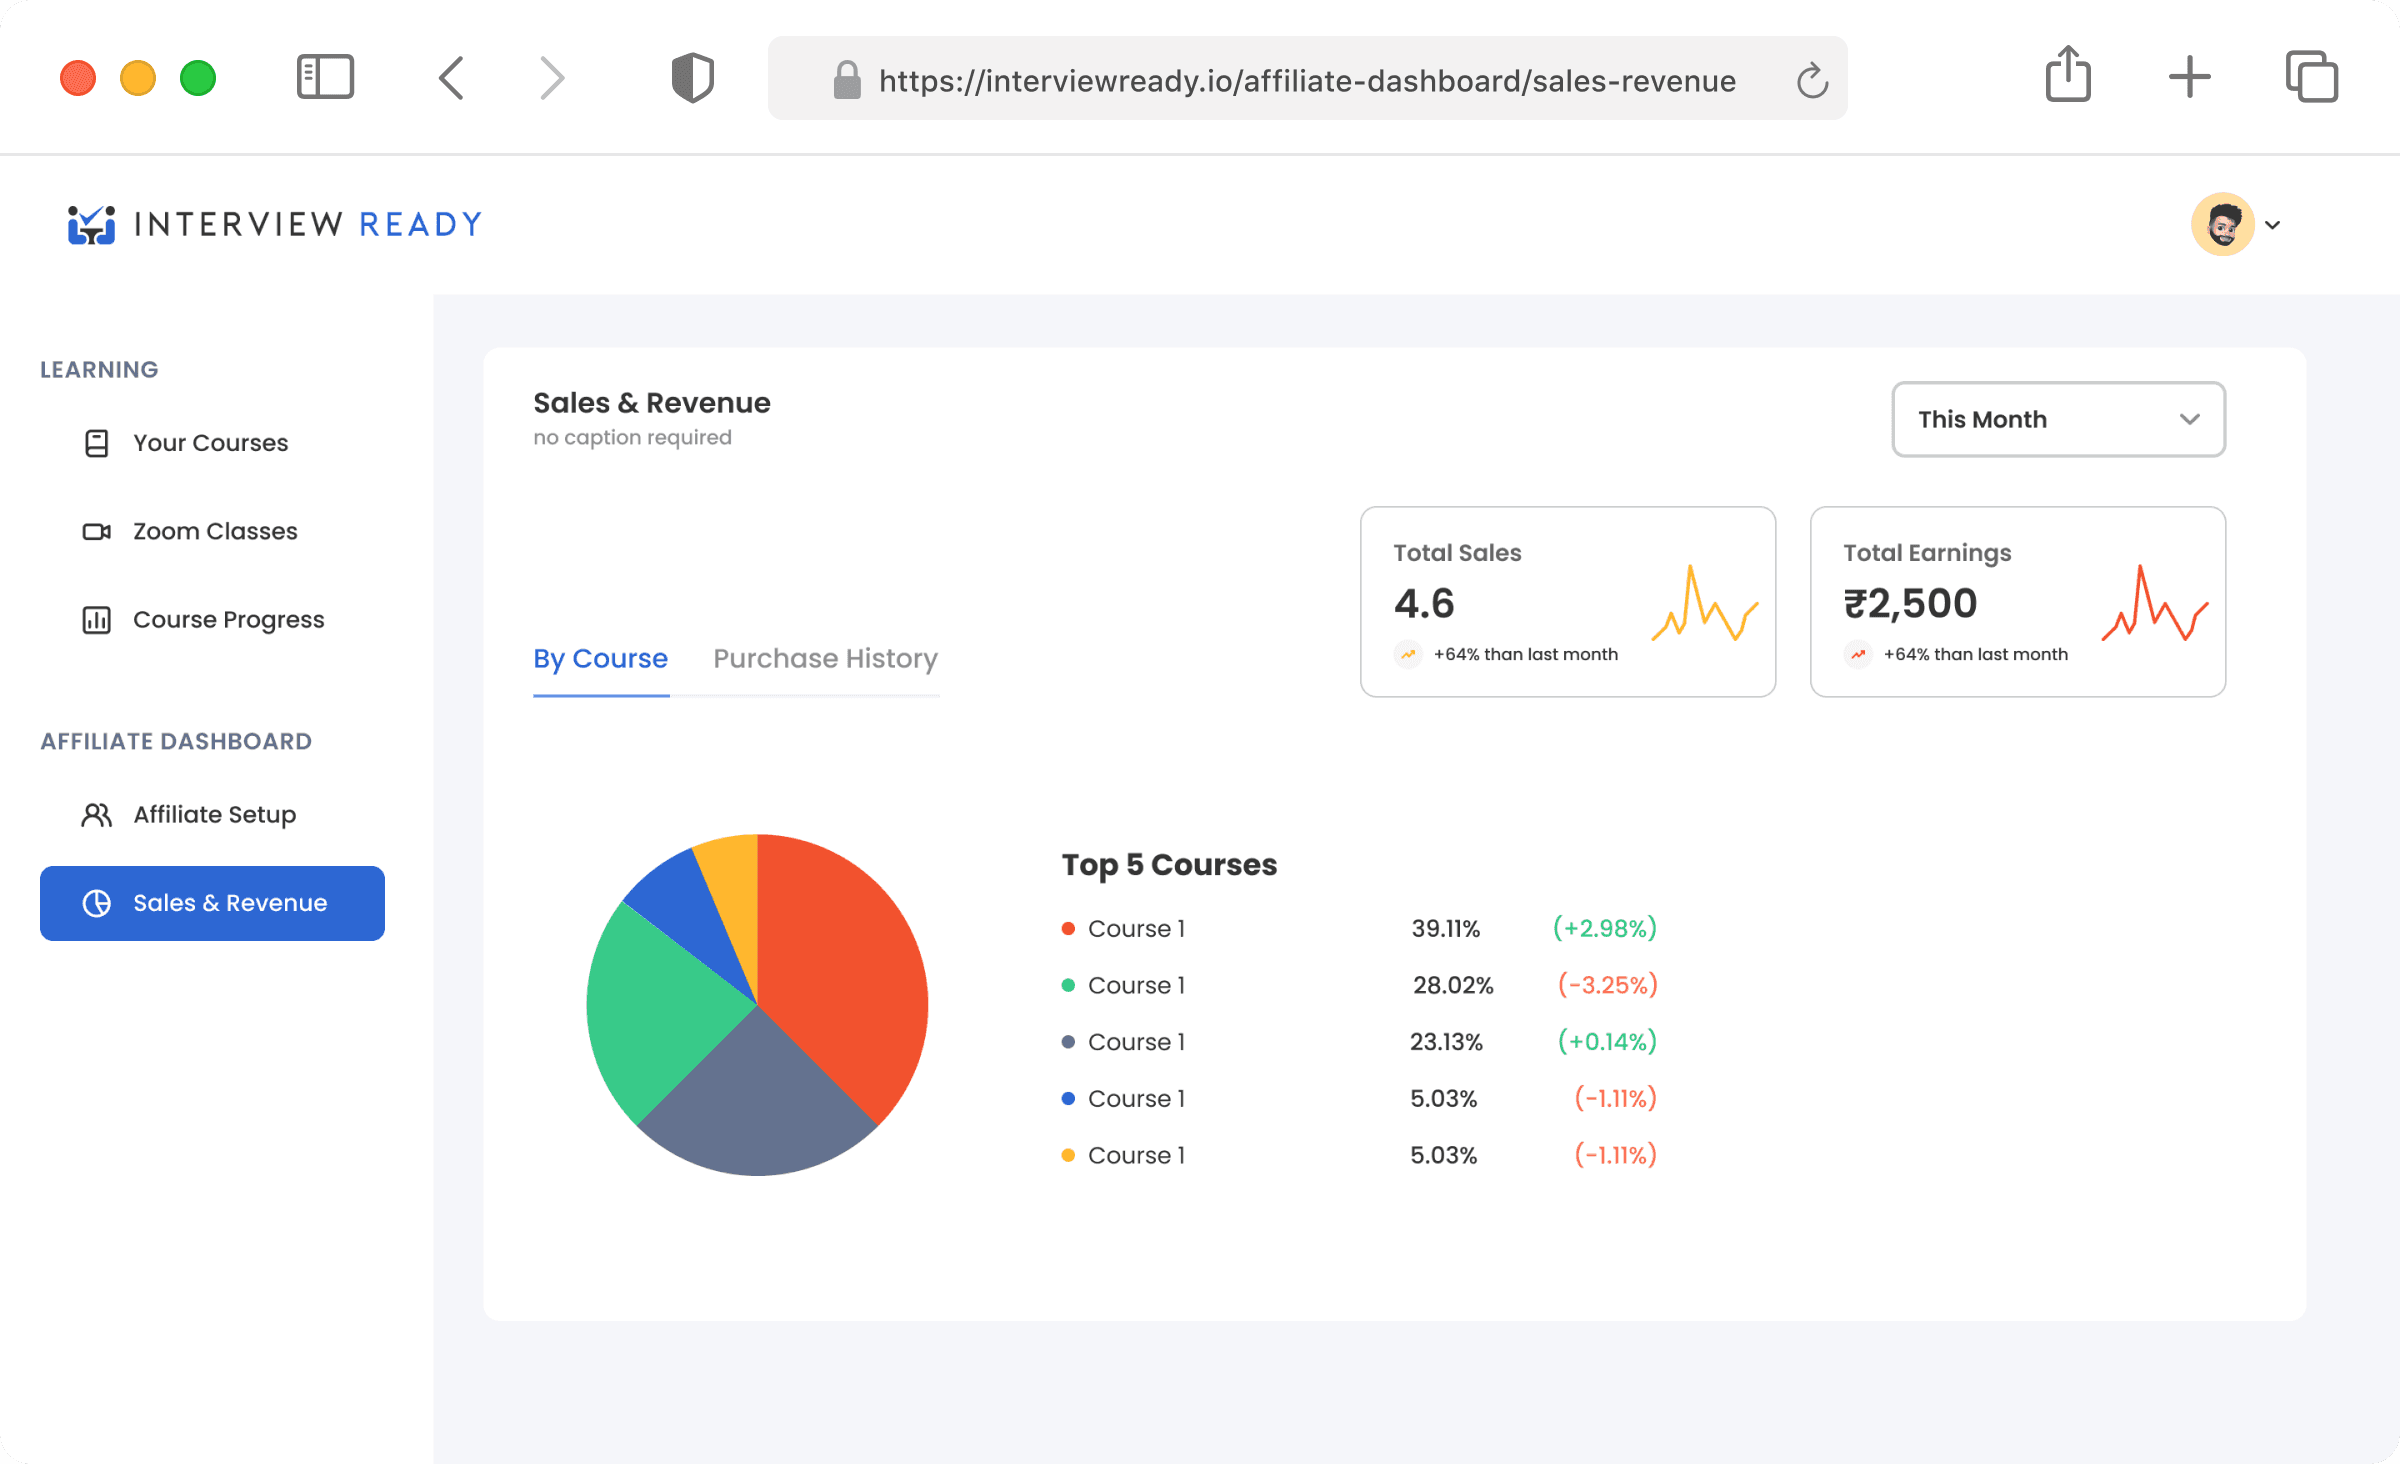Open Your Courses in sidebar
Image resolution: width=2400 pixels, height=1464 pixels.
[x=210, y=443]
